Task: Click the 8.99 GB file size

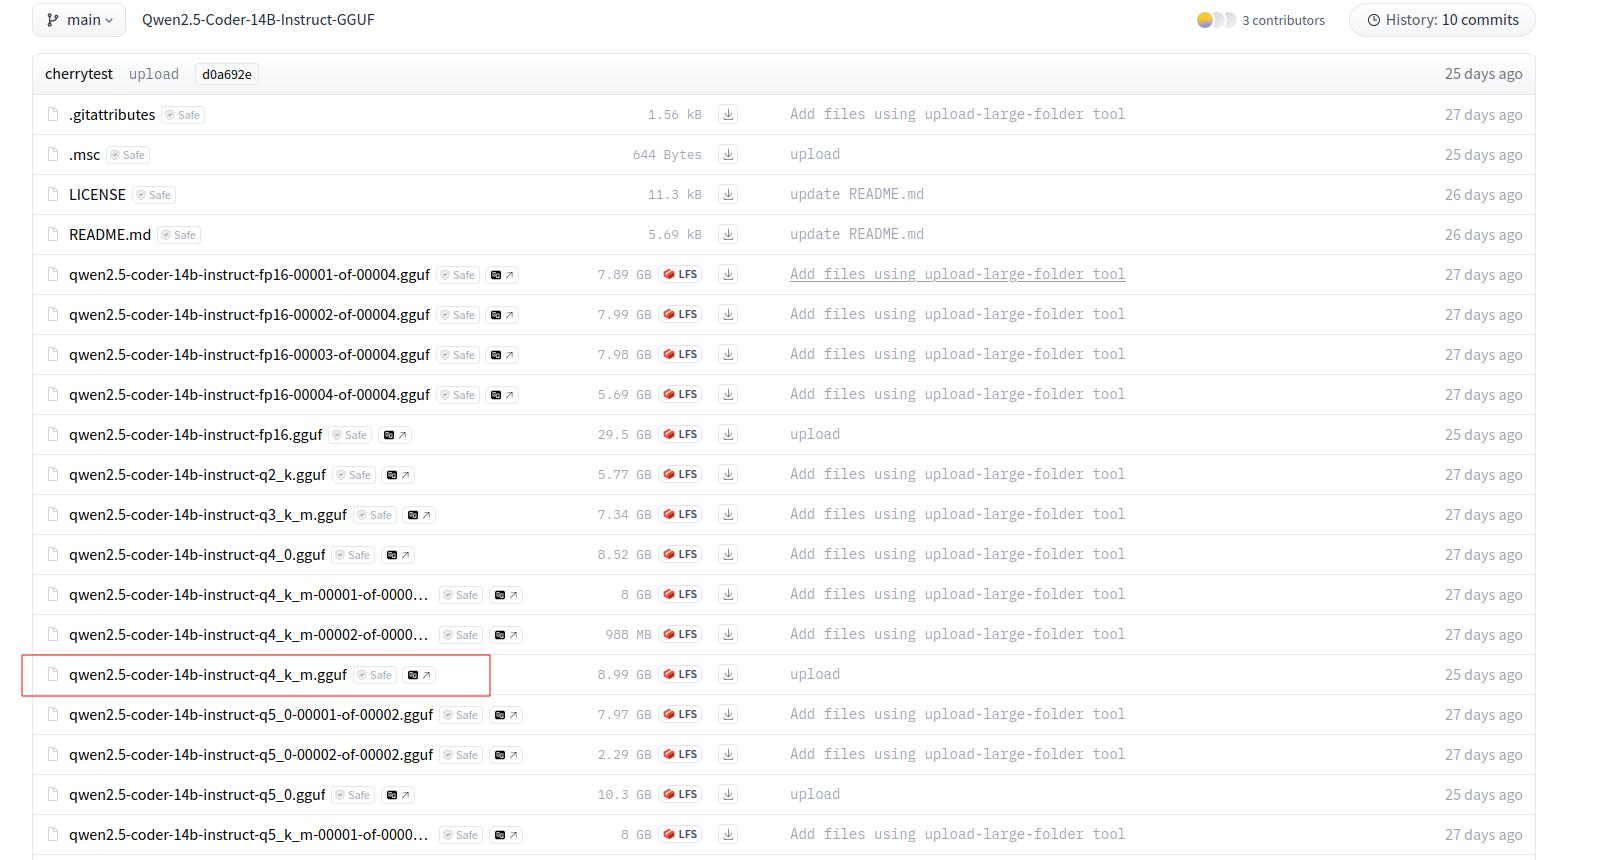Action: coord(624,674)
